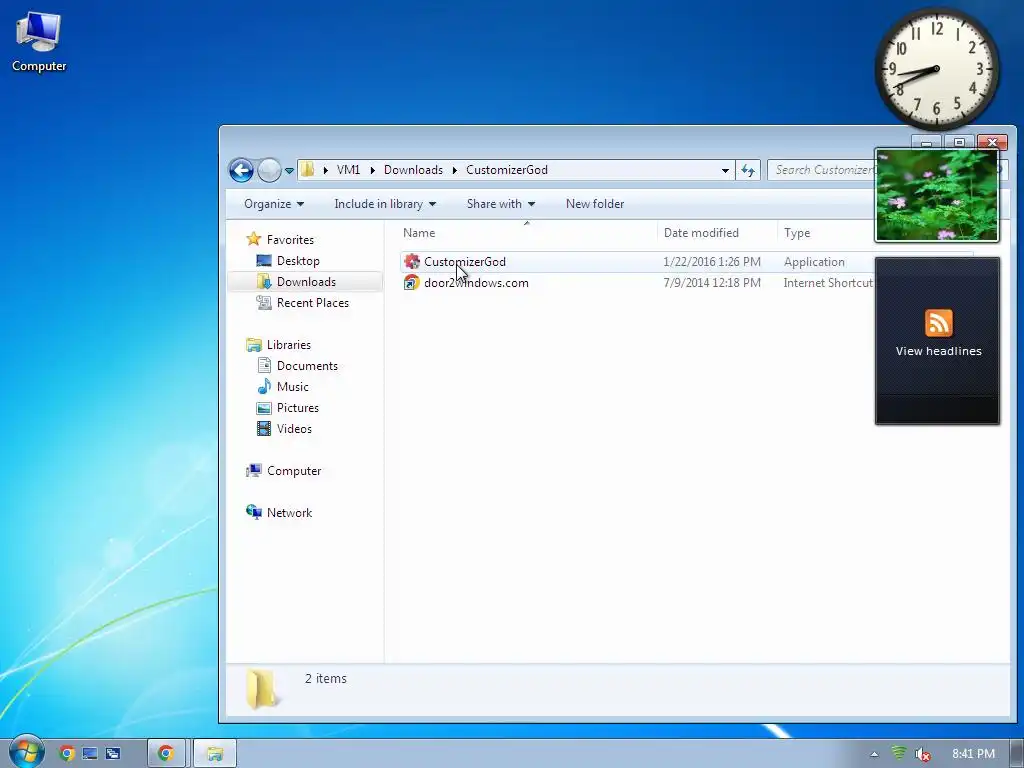1024x768 pixels.
Task: Open the CustomizerGod application file
Action: [x=464, y=262]
